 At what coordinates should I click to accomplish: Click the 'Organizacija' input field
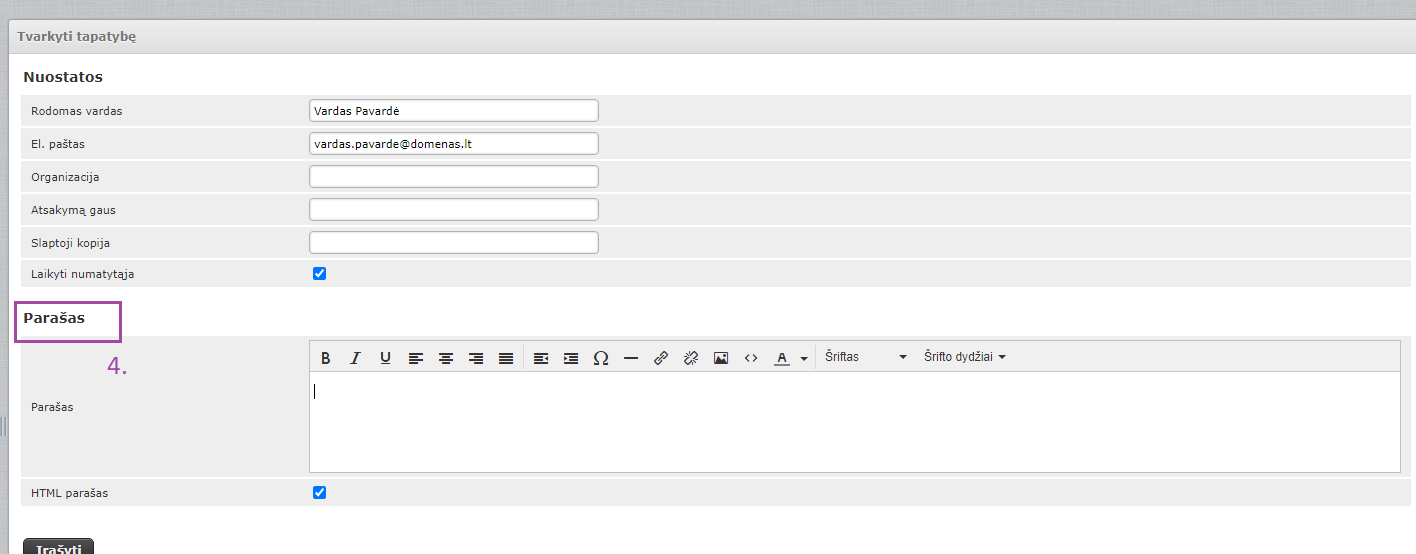click(x=454, y=177)
